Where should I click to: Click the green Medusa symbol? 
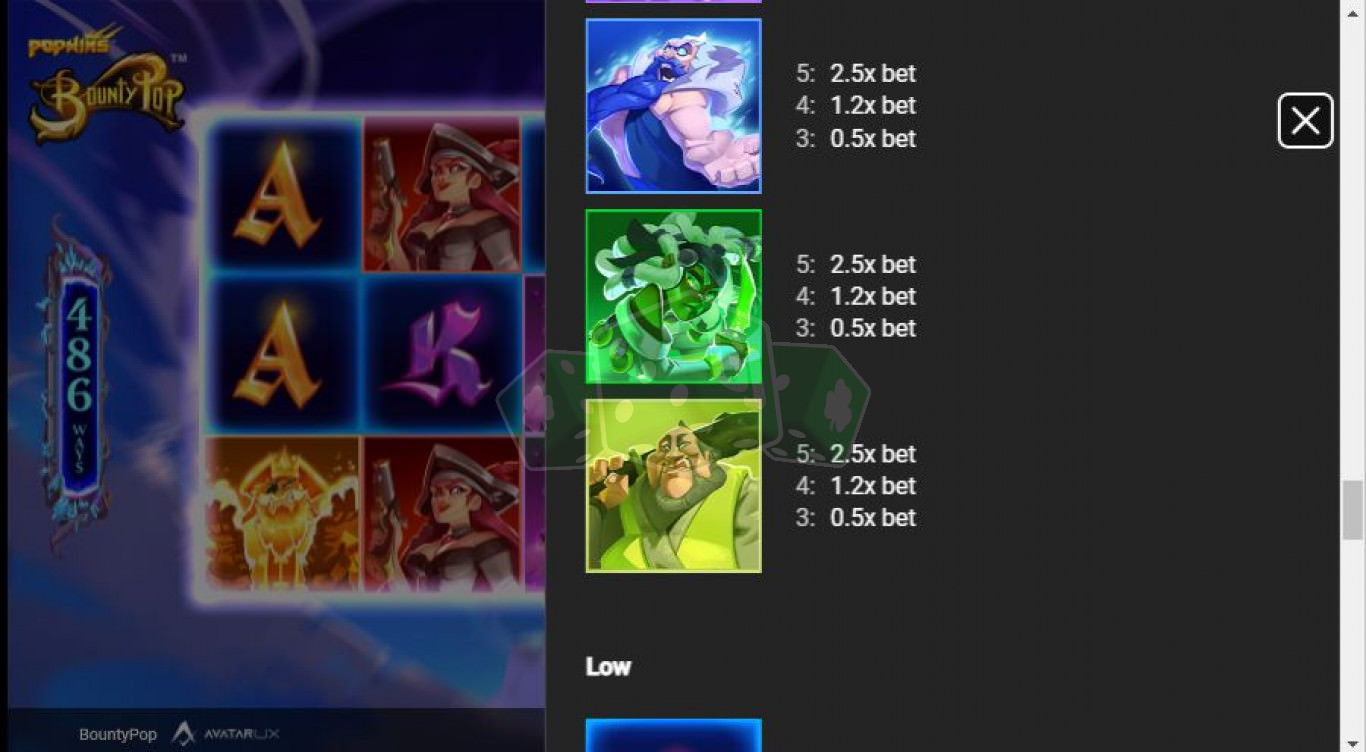click(673, 297)
